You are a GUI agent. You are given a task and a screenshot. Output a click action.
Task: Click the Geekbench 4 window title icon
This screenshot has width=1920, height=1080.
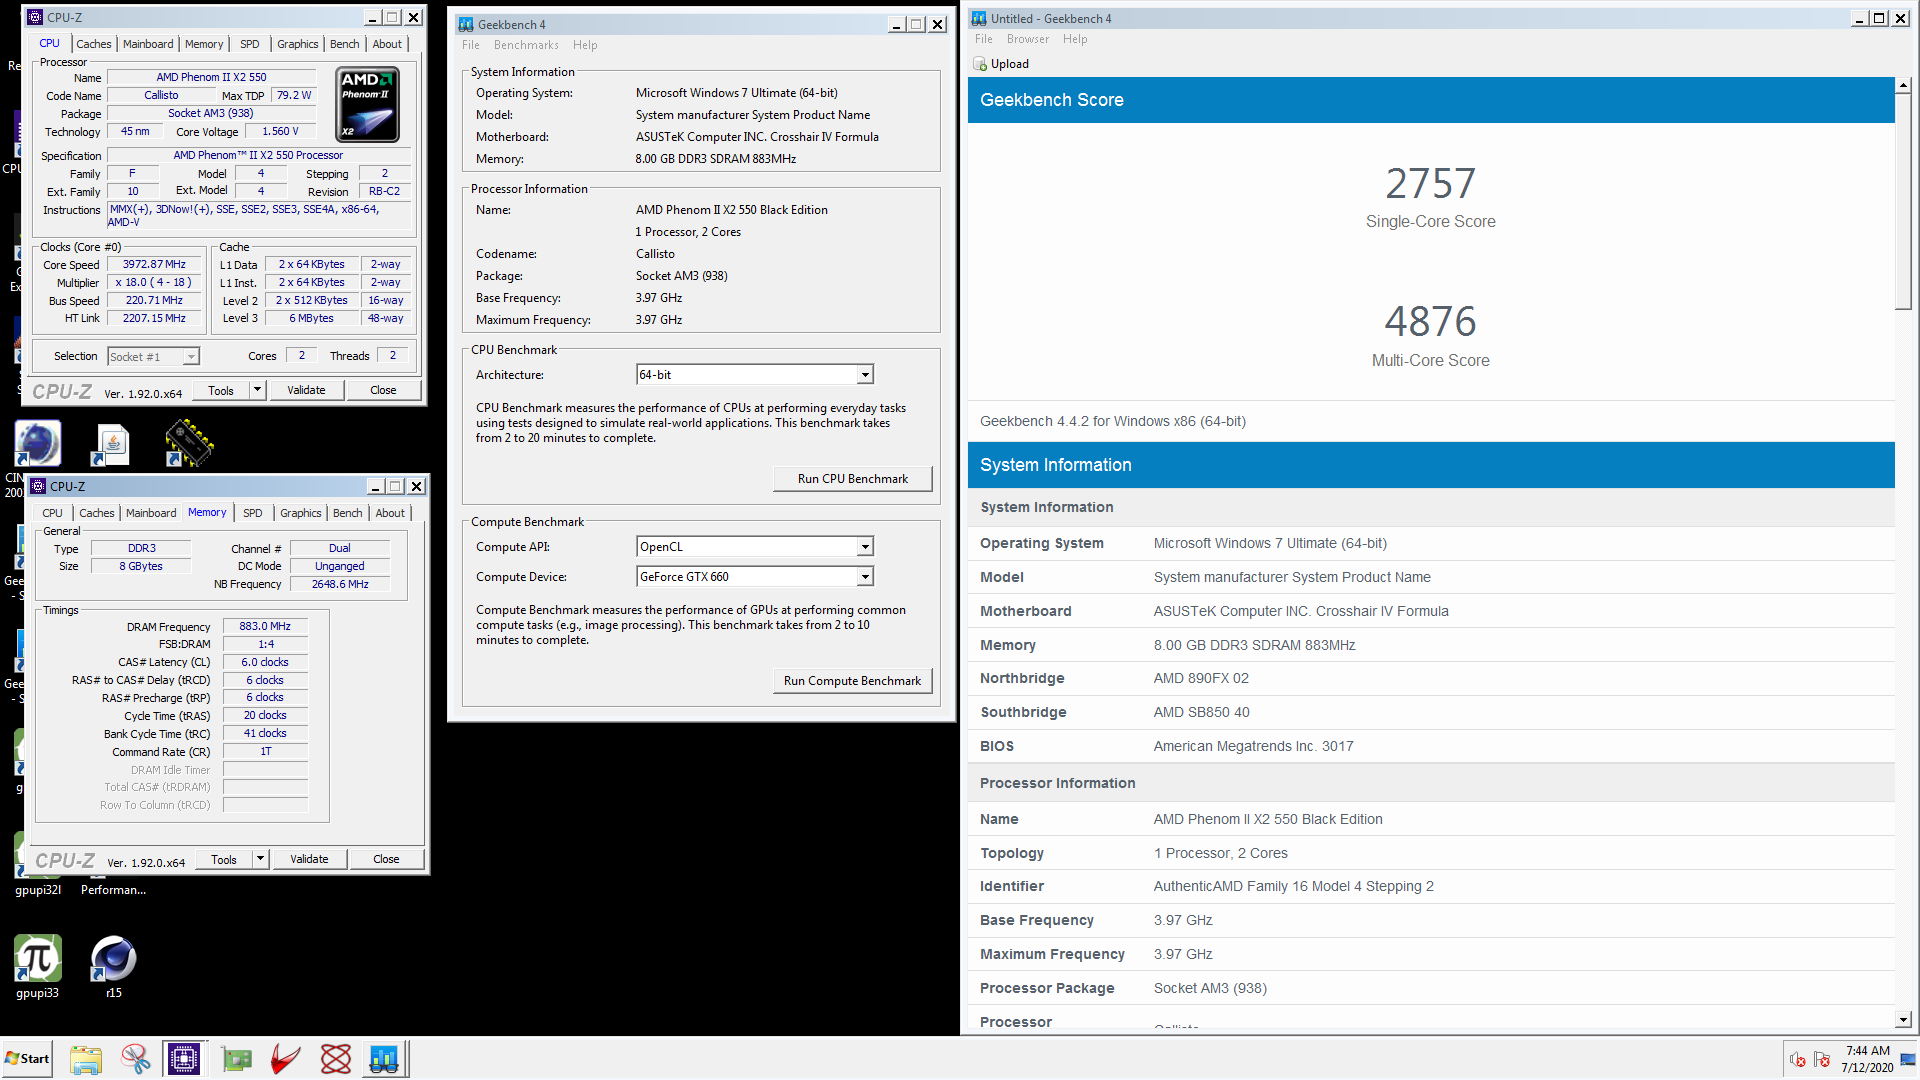point(466,24)
